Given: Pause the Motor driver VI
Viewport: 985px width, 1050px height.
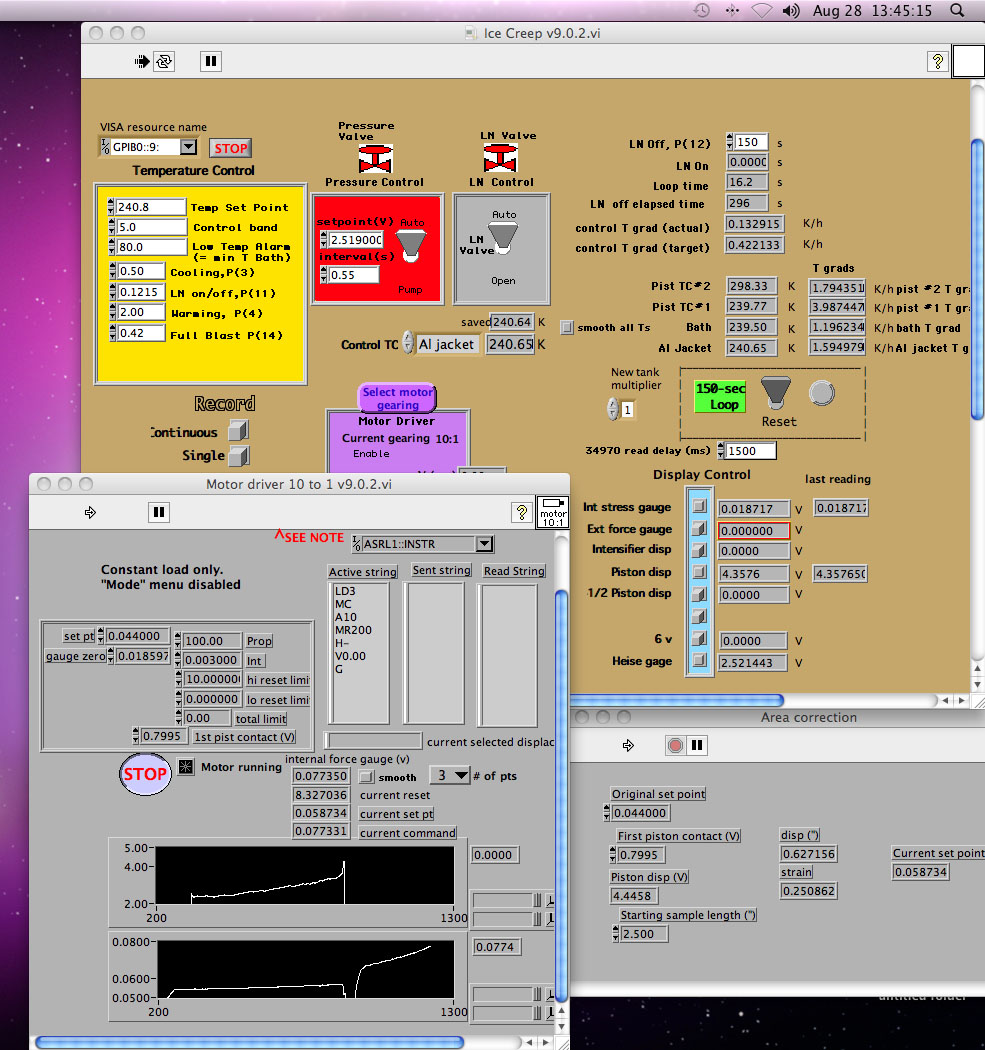Looking at the screenshot, I should (x=158, y=512).
